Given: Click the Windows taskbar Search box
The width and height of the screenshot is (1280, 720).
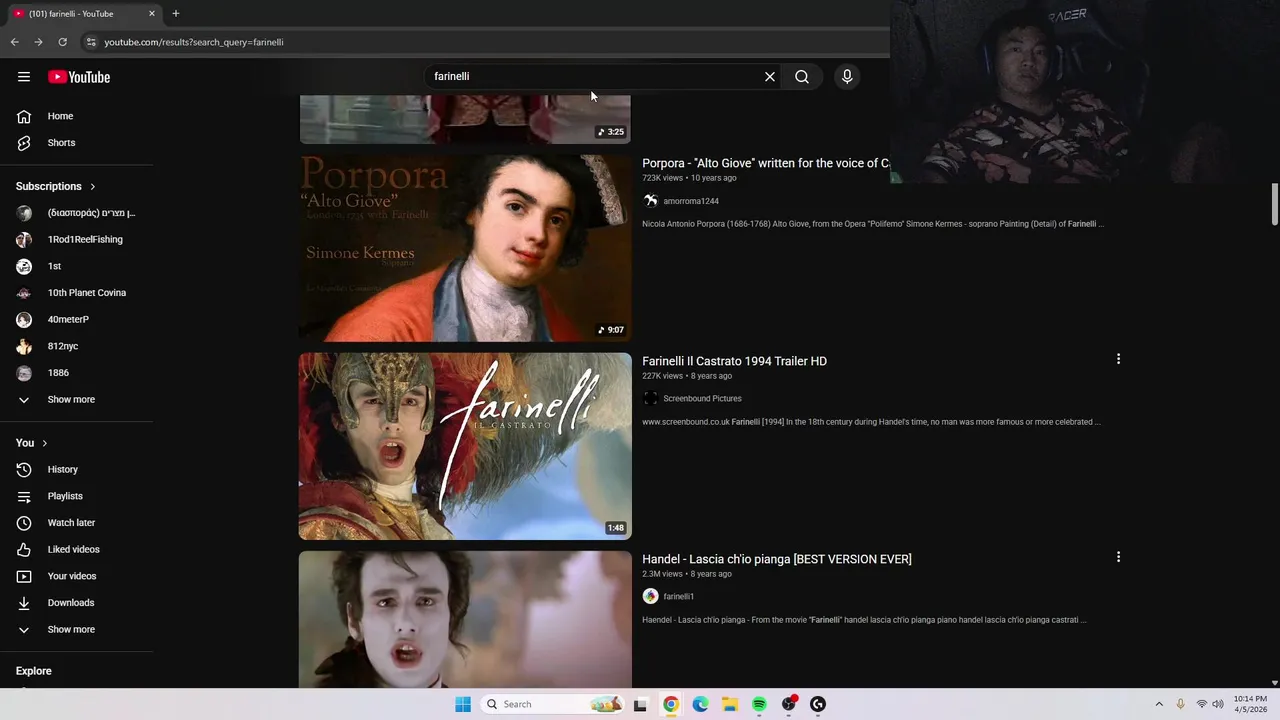Looking at the screenshot, I should [x=553, y=704].
